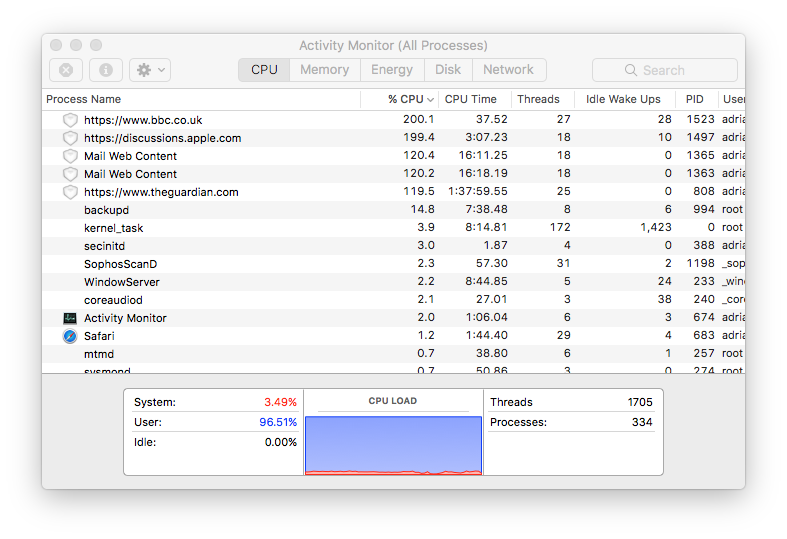Screen dimensions: 787x539
Task: Select the Safari process name
Action: [99, 336]
